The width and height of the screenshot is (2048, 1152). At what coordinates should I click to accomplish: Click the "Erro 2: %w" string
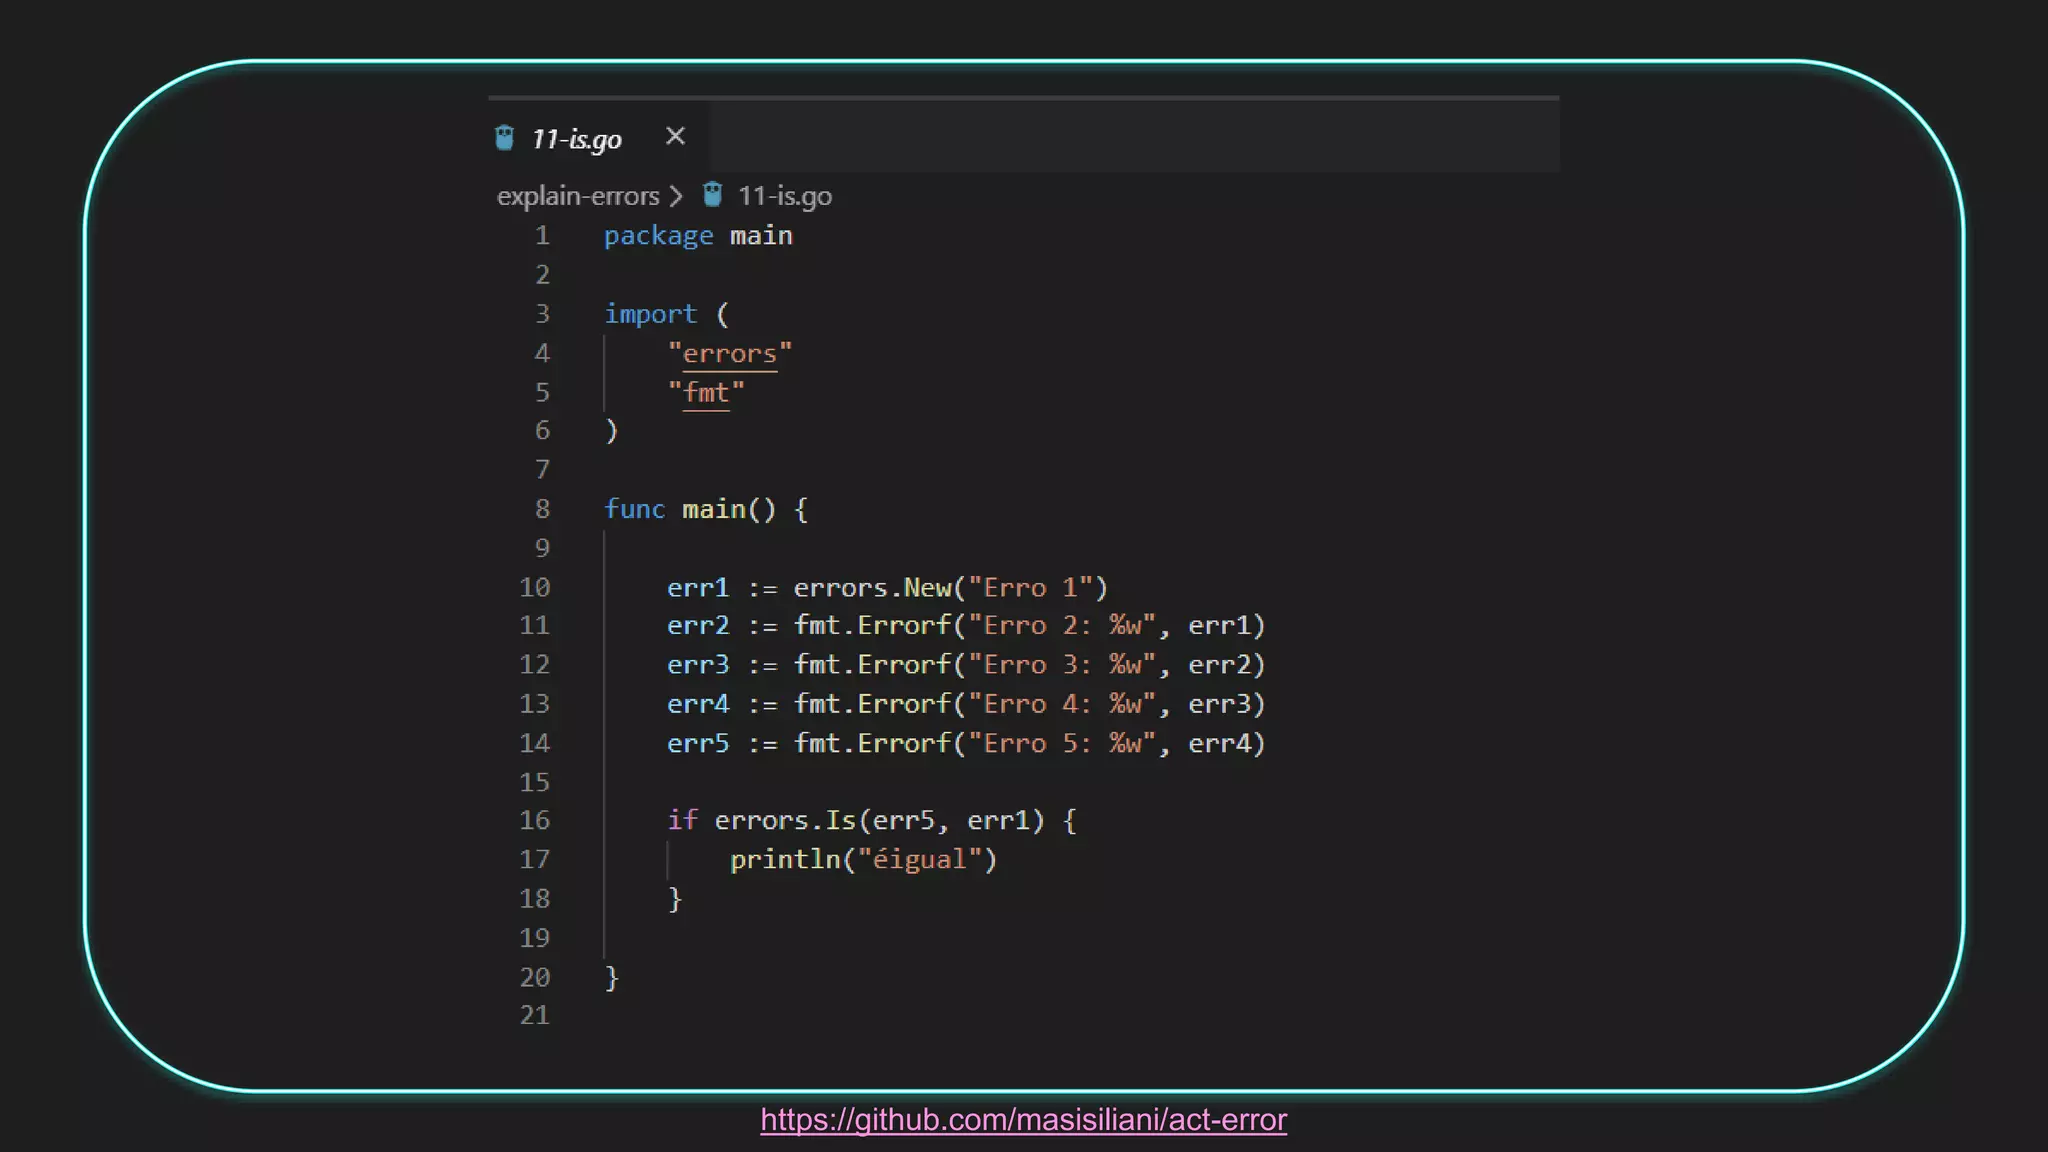point(1062,626)
